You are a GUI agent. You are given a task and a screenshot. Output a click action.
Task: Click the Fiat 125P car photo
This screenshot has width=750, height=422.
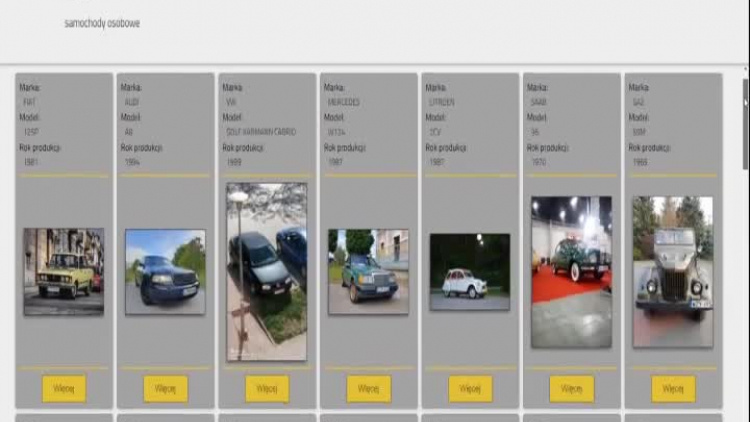(x=64, y=271)
